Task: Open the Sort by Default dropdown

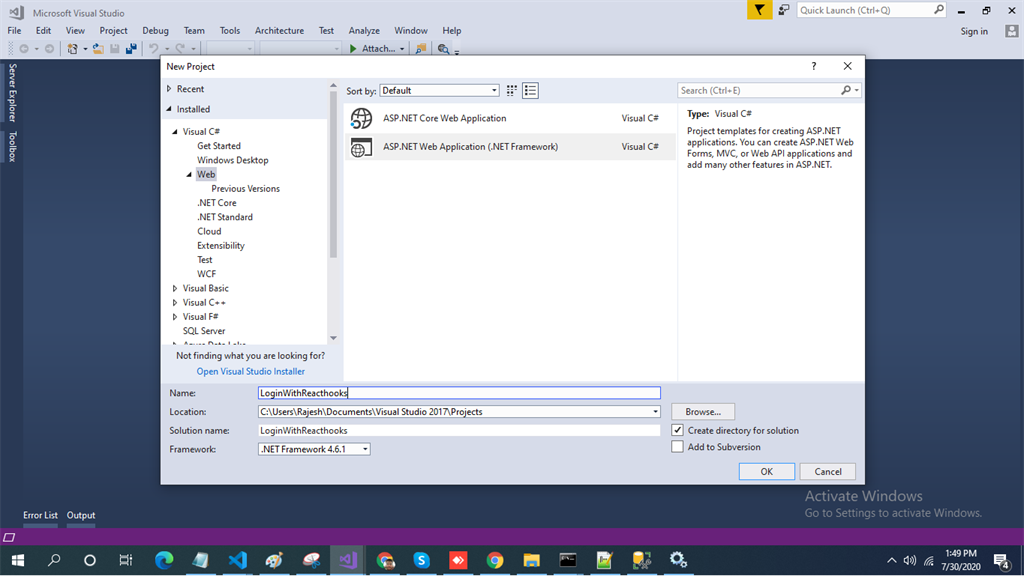Action: coord(440,91)
